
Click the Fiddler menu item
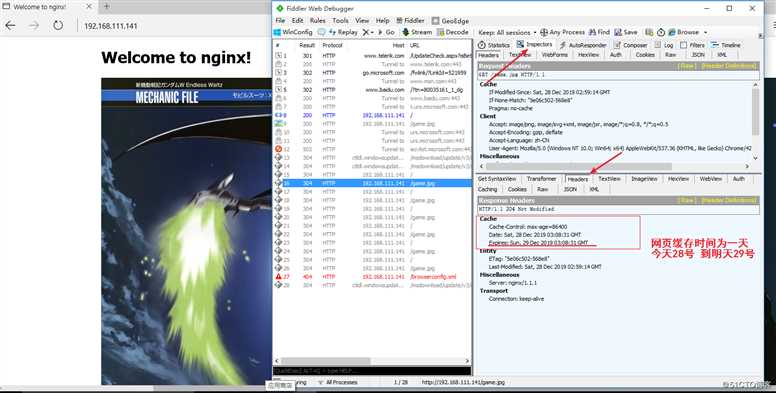point(410,21)
